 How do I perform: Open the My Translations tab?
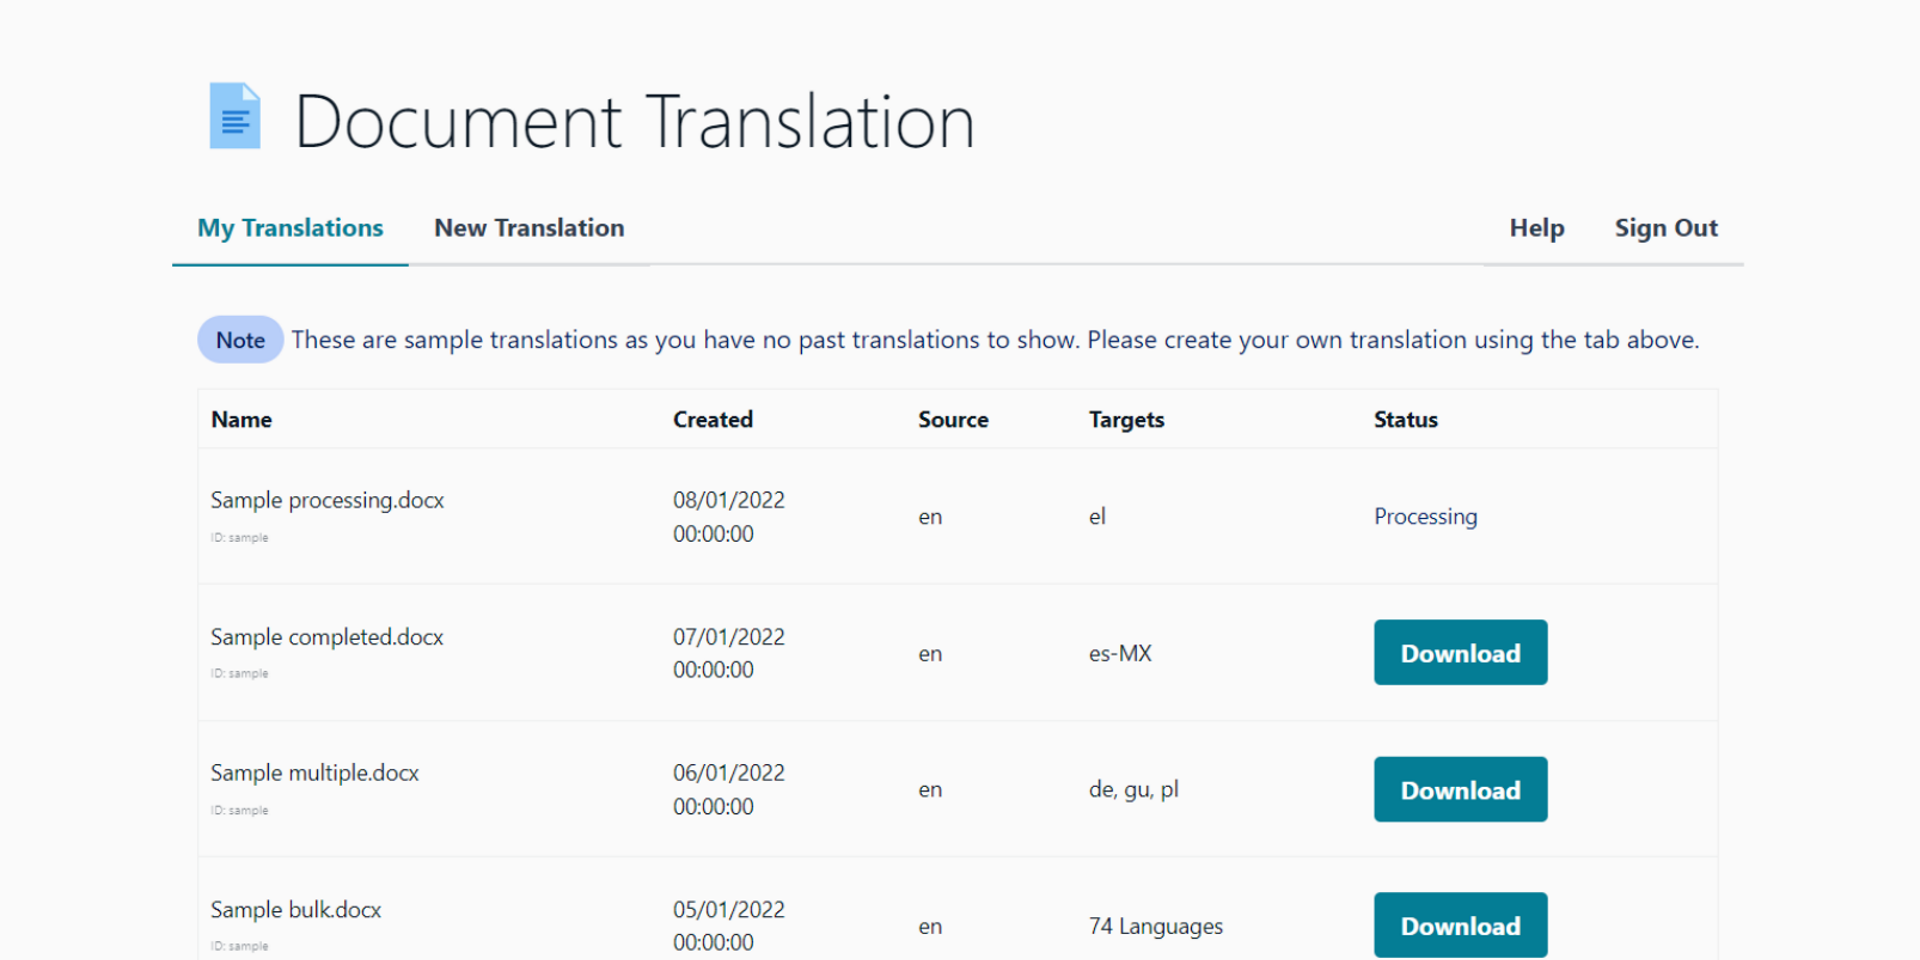[x=290, y=228]
